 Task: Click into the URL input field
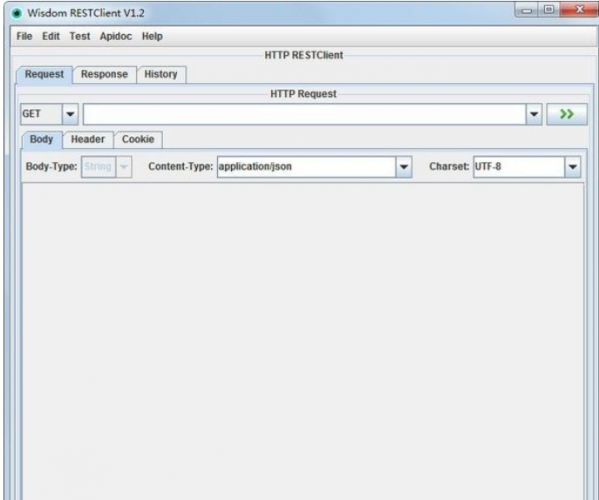[x=304, y=114]
